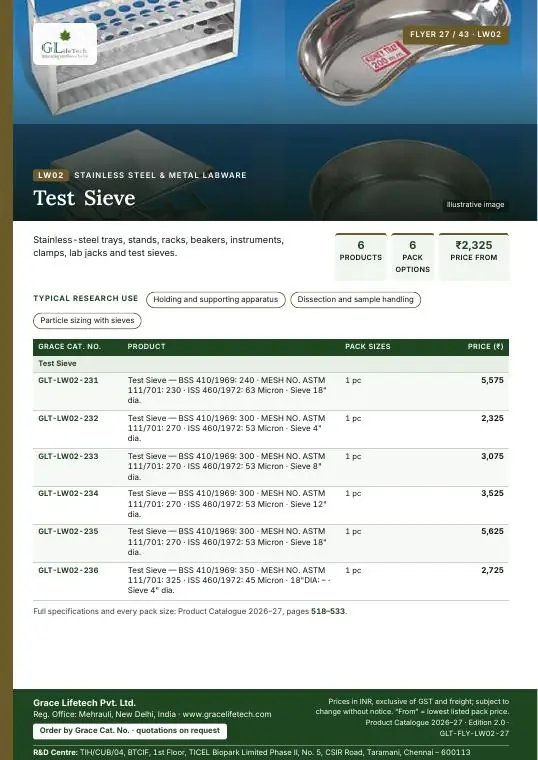Click catalogue number GLT-LW02-233

(68, 456)
